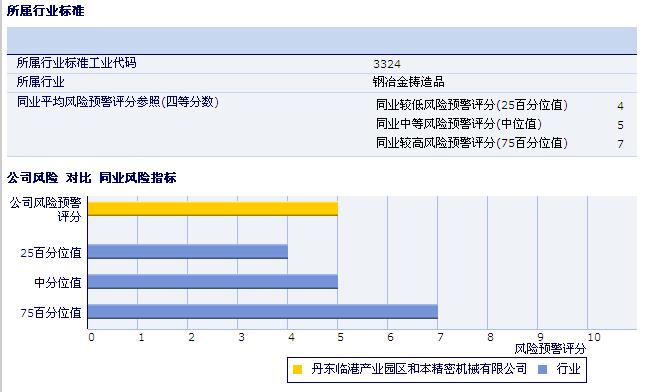
Task: Click the 10 tick on the x-axis
Action: [x=594, y=337]
